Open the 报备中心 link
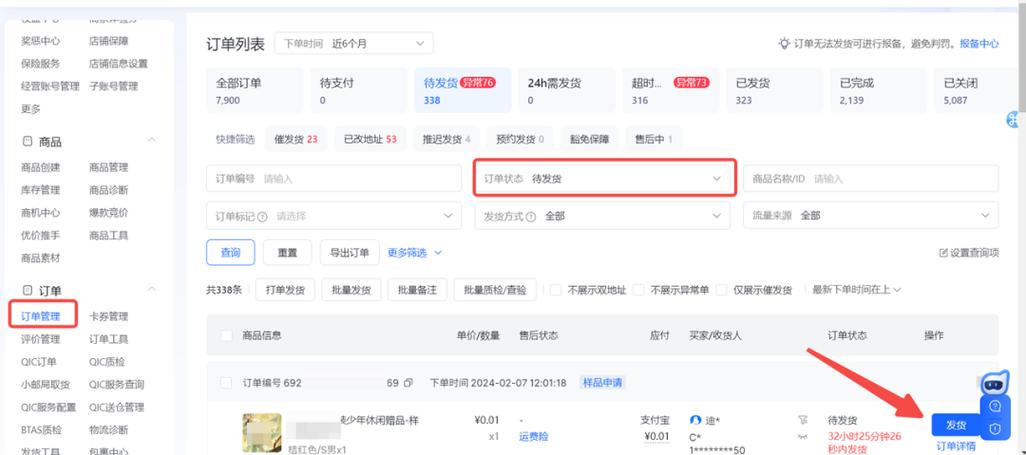1026x455 pixels. click(979, 44)
